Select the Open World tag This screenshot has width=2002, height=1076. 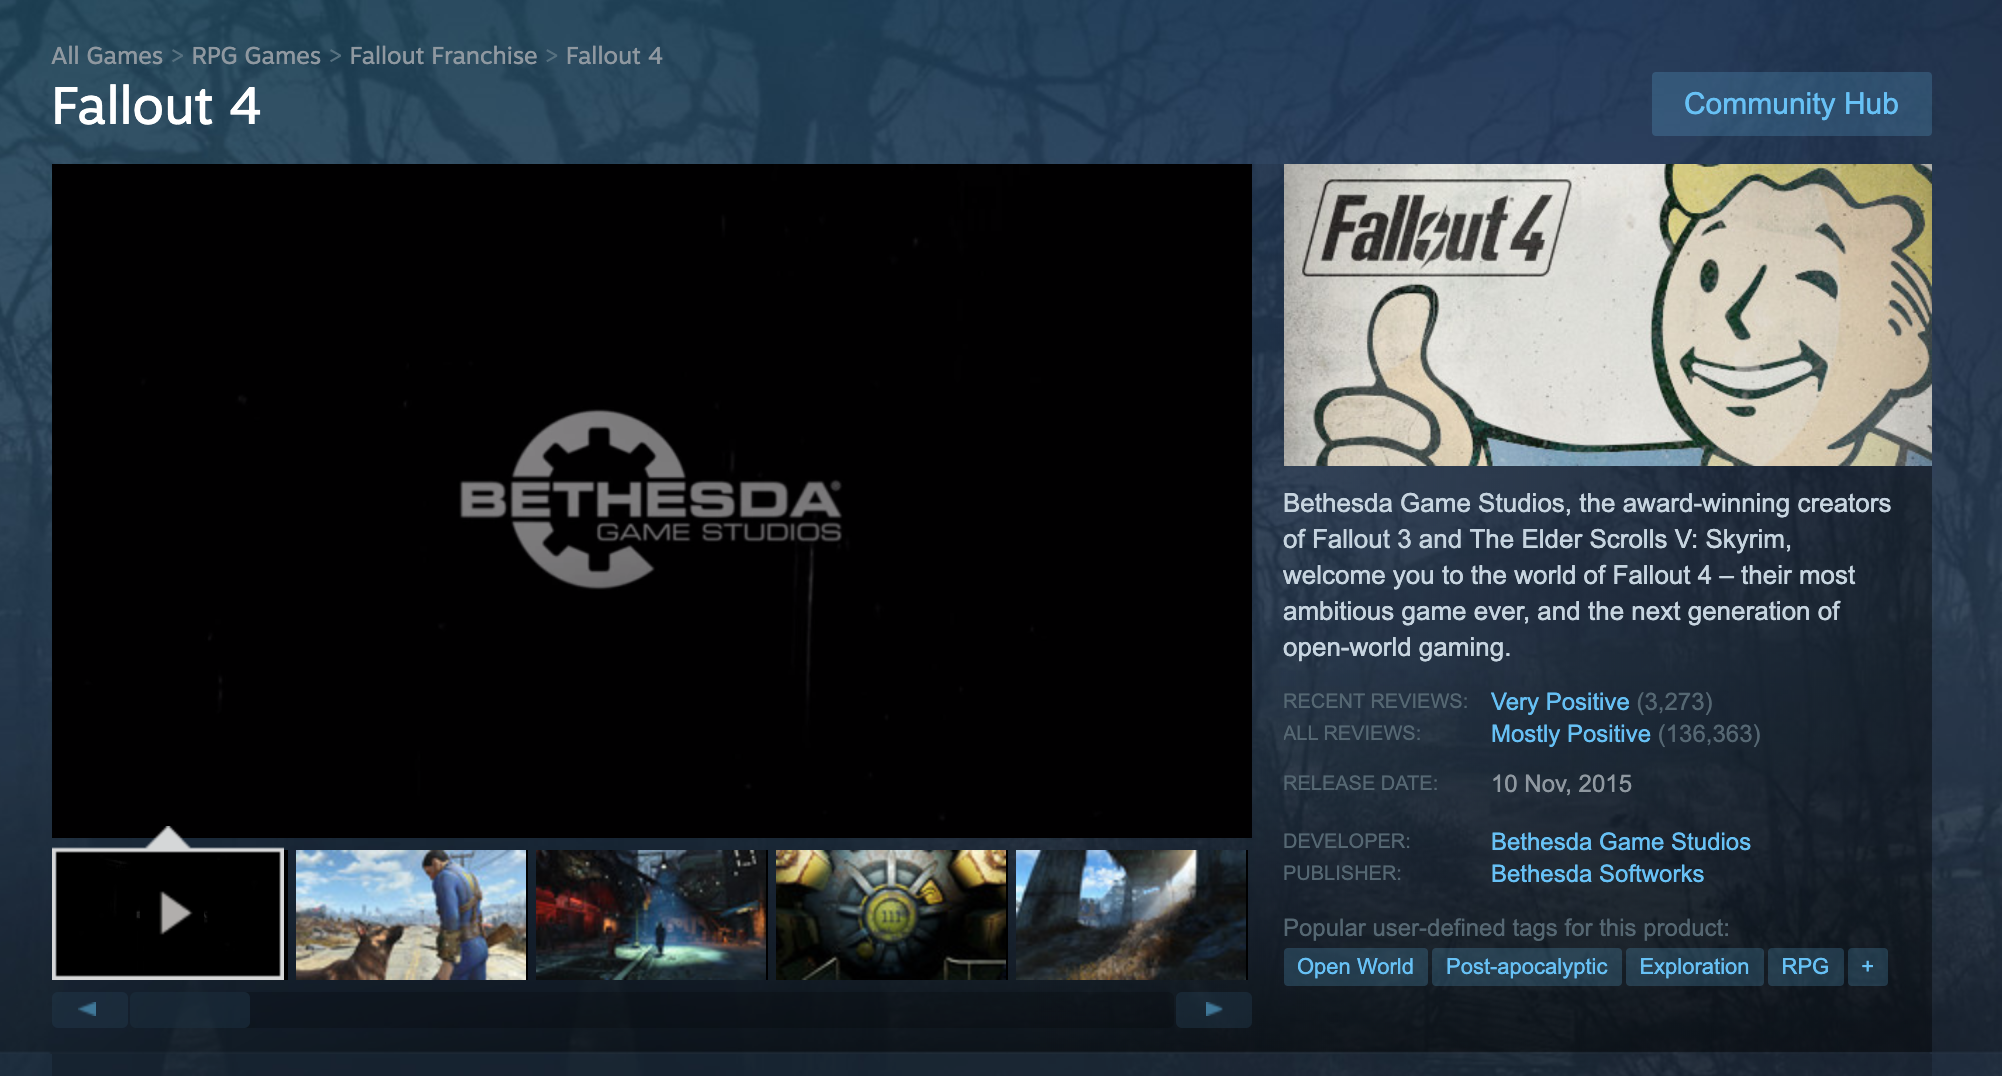(1355, 967)
